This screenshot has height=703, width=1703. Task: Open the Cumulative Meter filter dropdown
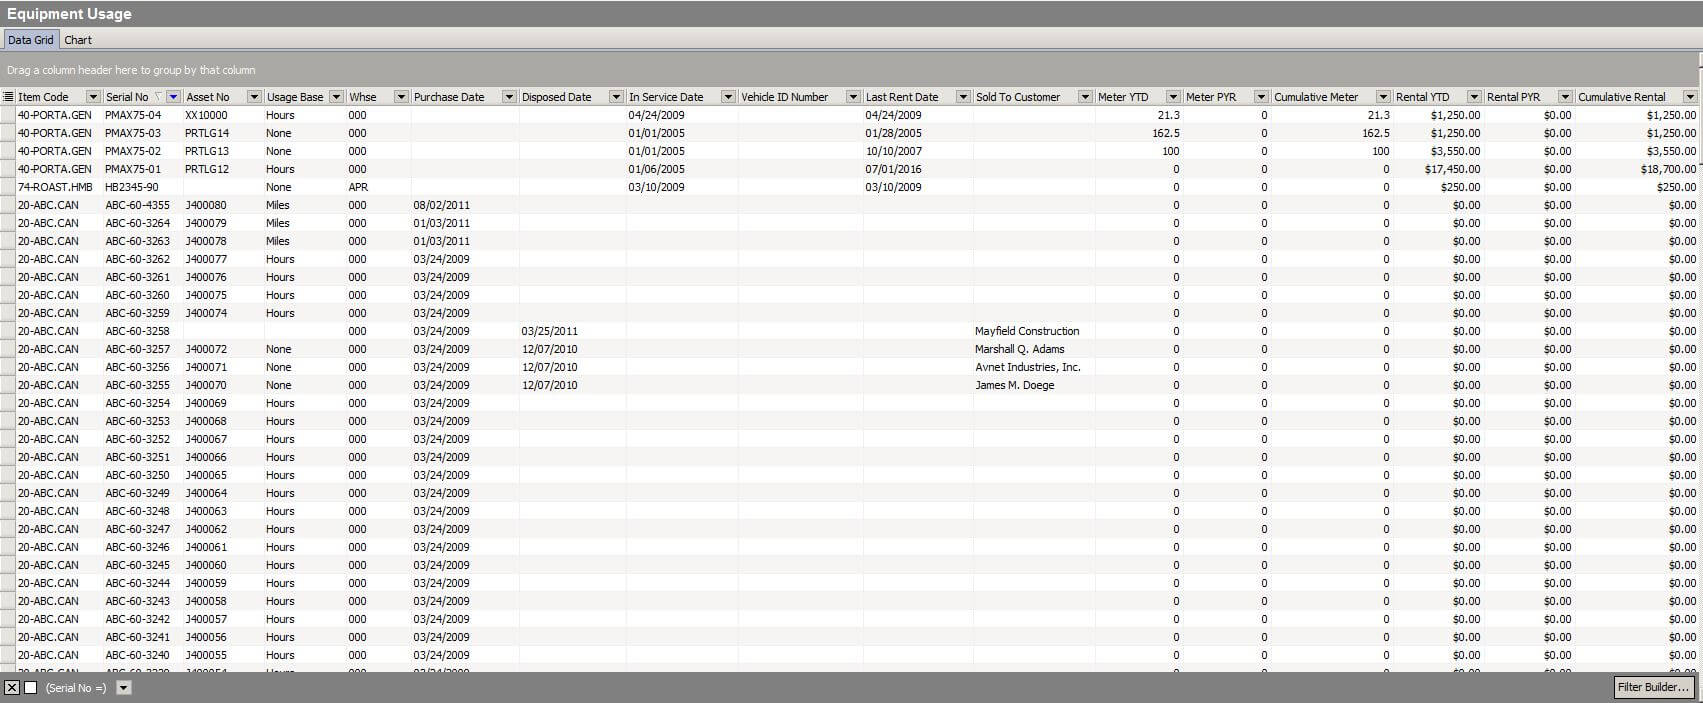pyautogui.click(x=1383, y=97)
